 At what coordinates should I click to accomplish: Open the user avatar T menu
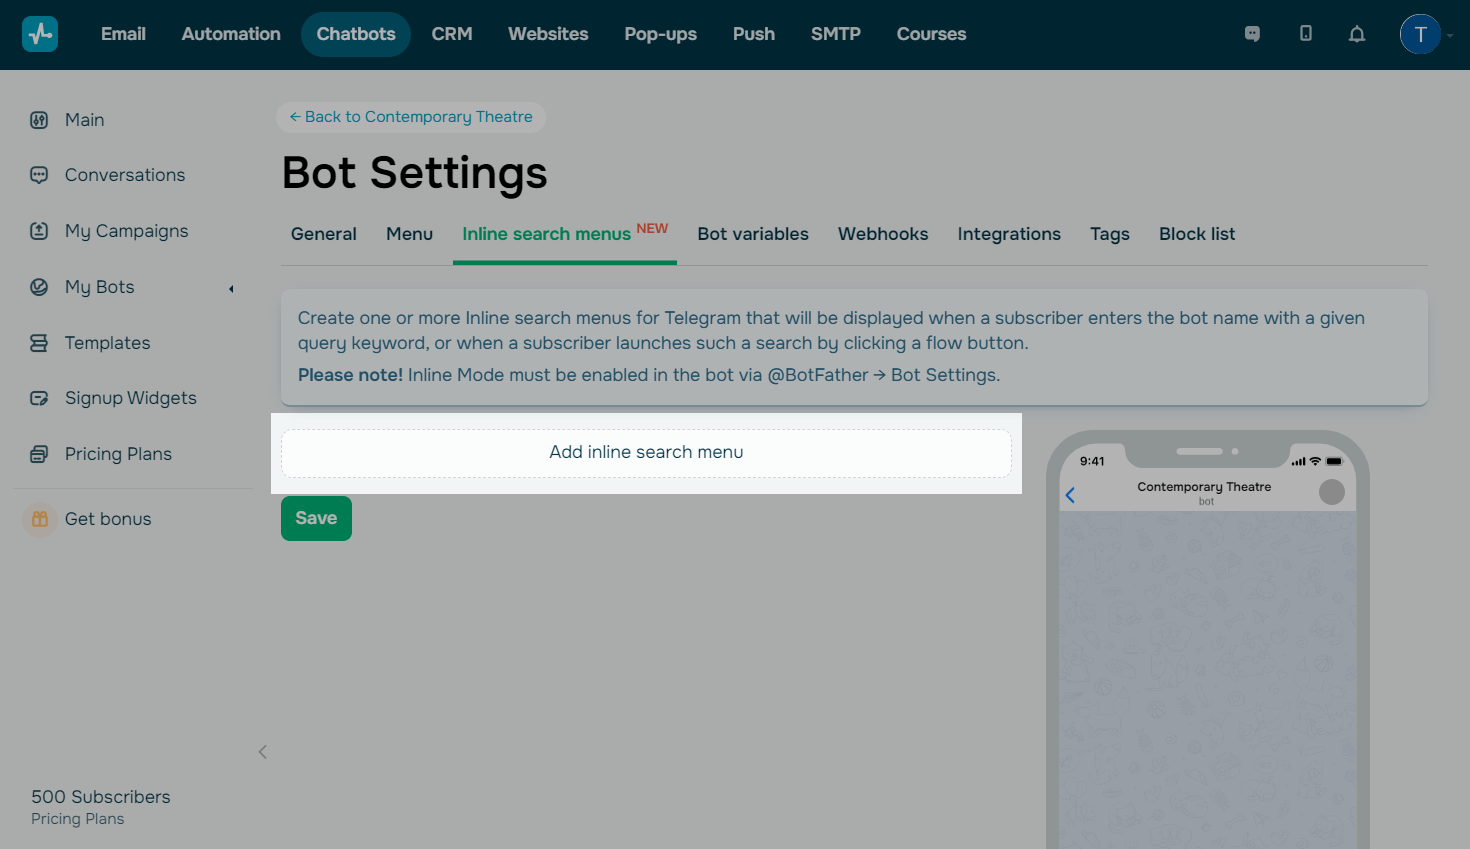[1420, 34]
